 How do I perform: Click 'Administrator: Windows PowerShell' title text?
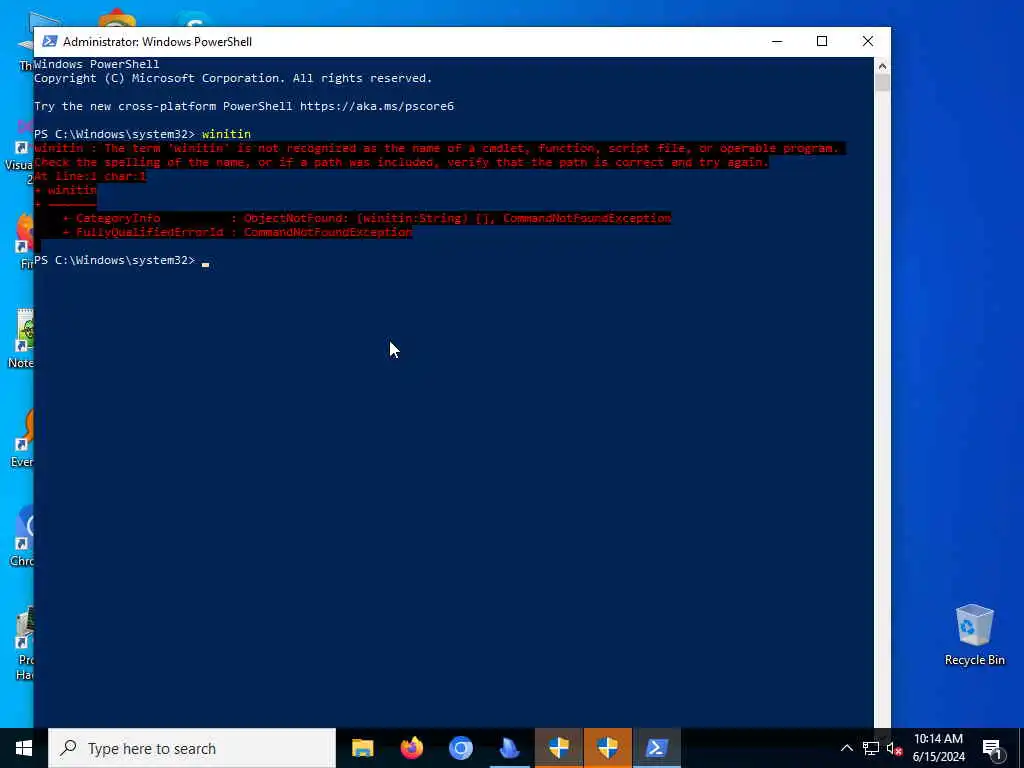tap(157, 41)
